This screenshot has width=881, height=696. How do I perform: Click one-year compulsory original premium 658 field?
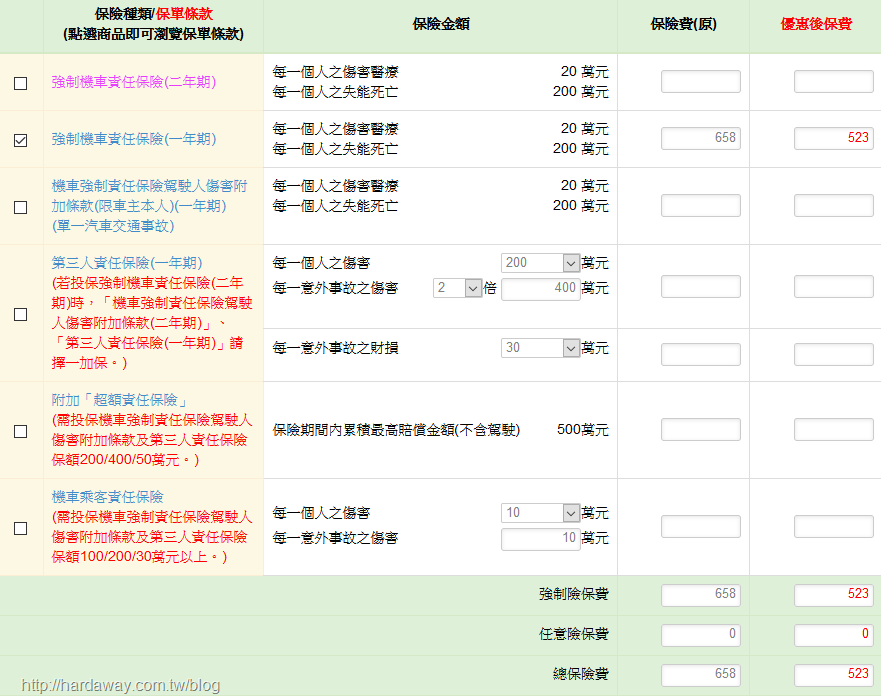701,138
